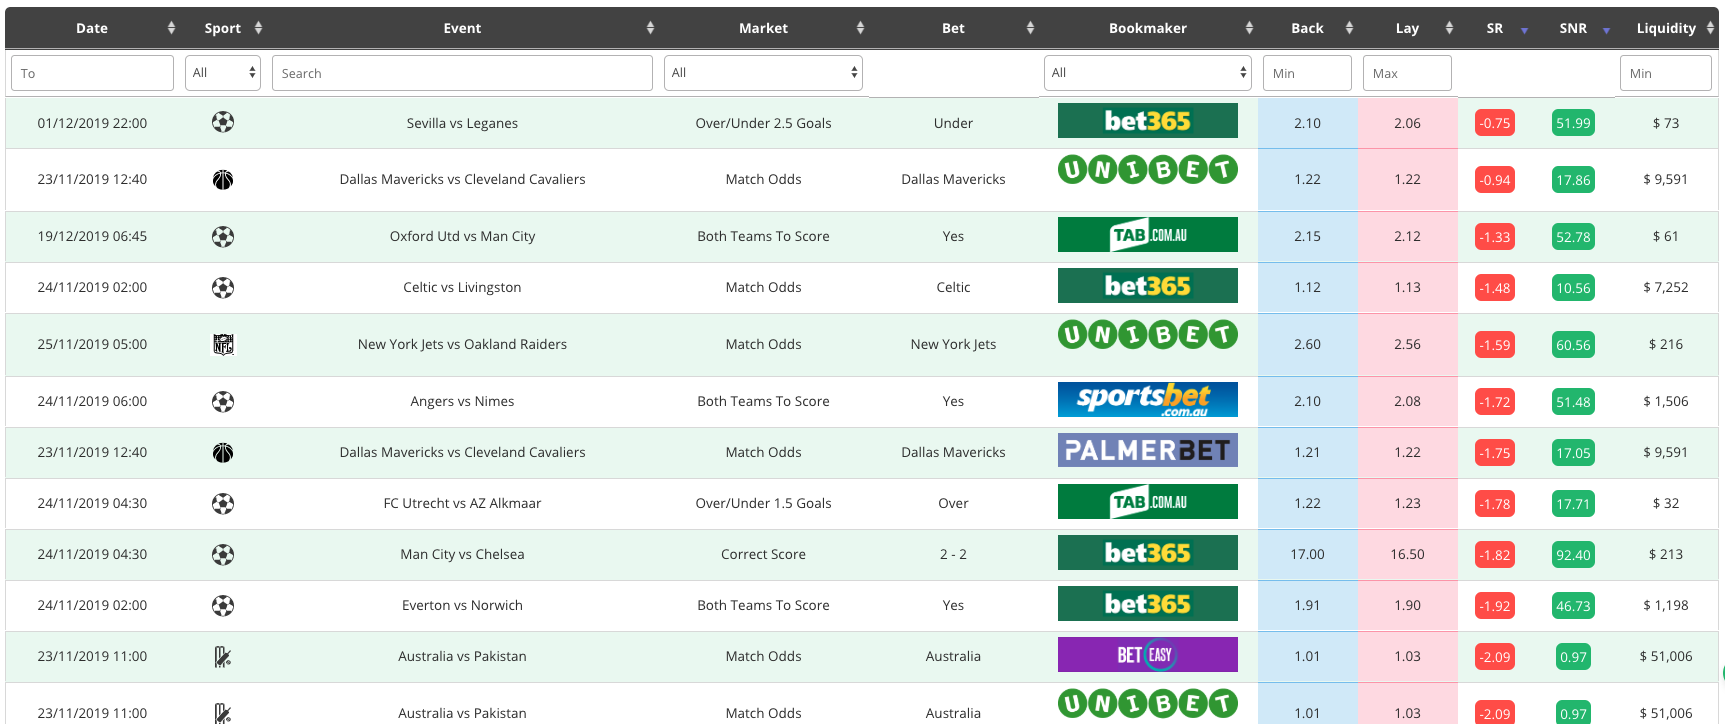Viewport: 1725px width, 724px height.
Task: Open the Market filter dropdown
Action: click(763, 73)
